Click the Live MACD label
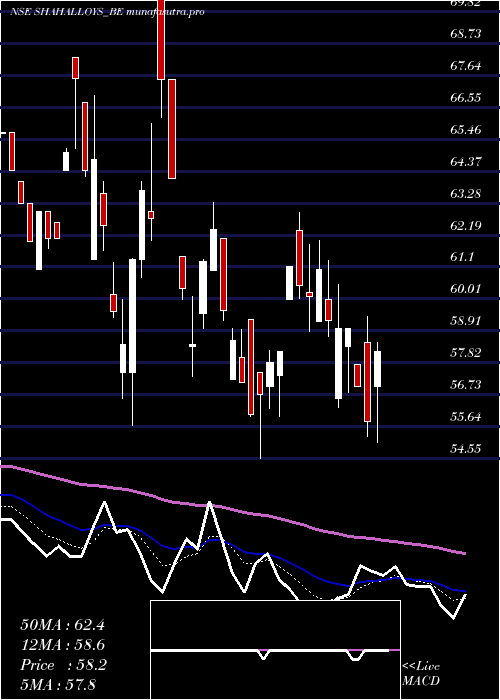This screenshot has height=700, width=500. 421,674
